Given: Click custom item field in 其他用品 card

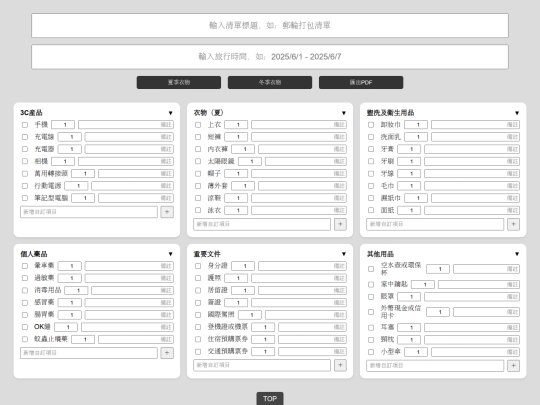Looking at the screenshot, I should 435,366.
